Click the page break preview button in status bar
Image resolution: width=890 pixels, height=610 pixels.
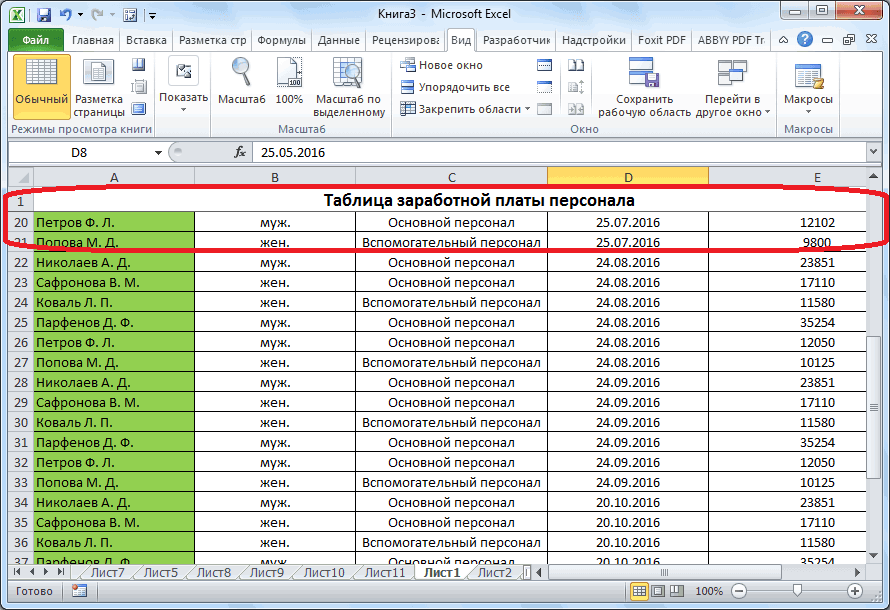[675, 591]
